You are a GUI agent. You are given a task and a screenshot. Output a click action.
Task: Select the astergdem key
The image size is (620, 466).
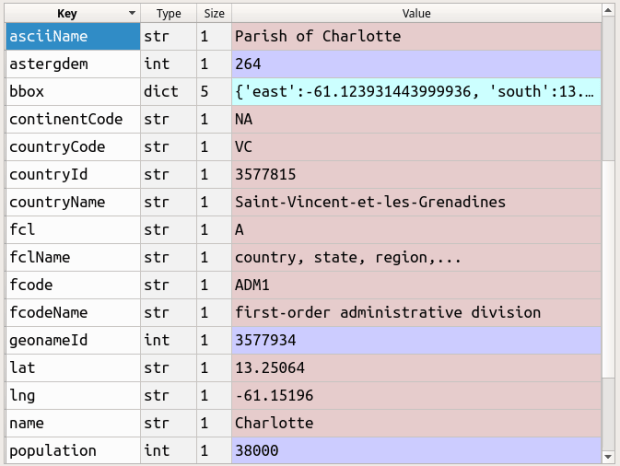73,64
